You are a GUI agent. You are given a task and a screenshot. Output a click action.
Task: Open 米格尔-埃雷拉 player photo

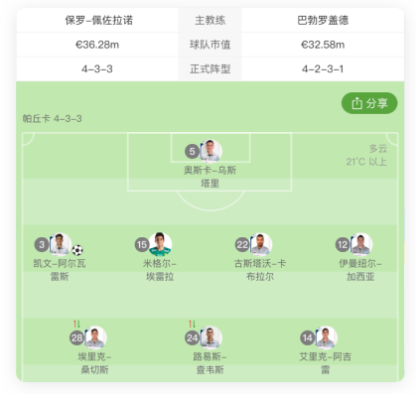[160, 244]
